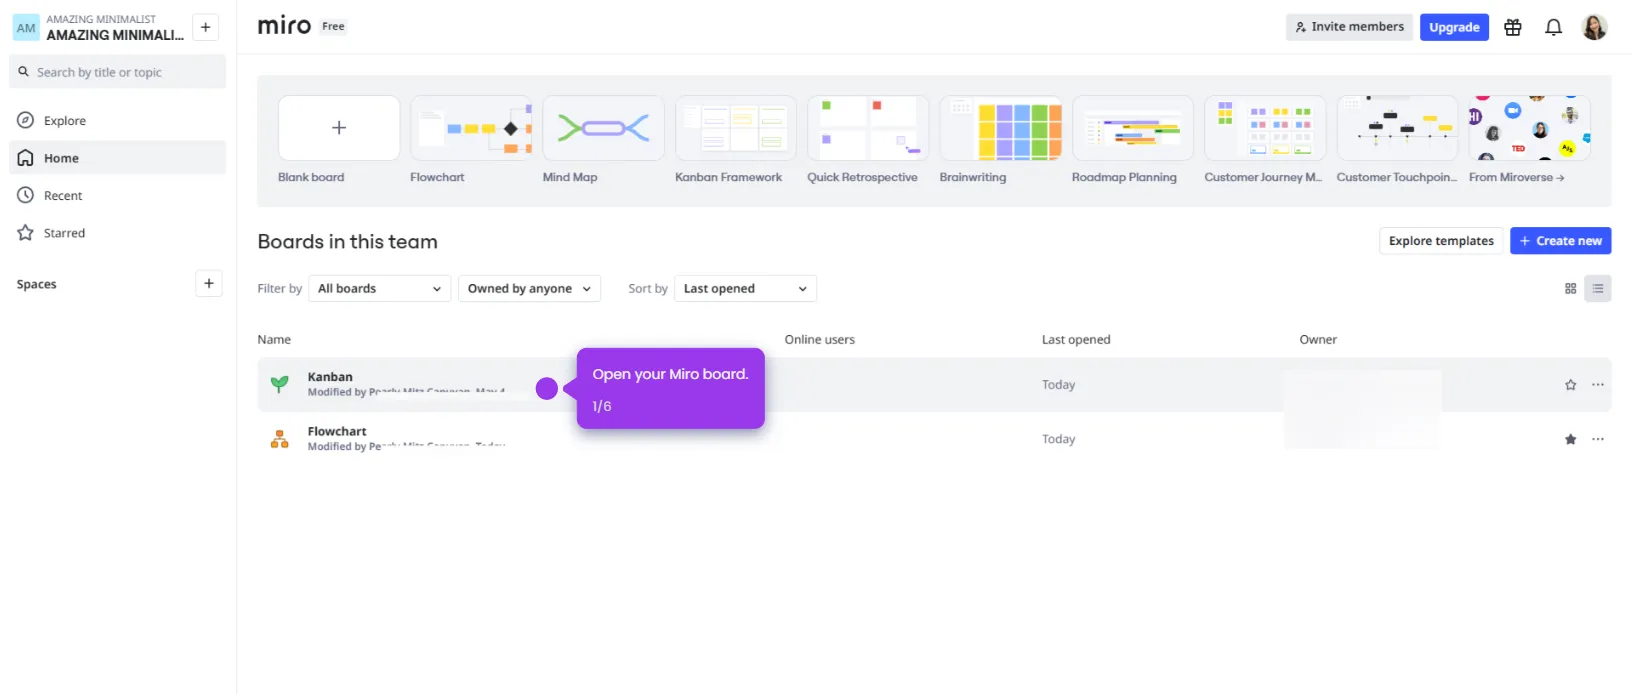Open the Last opened sort dropdown

[745, 289]
